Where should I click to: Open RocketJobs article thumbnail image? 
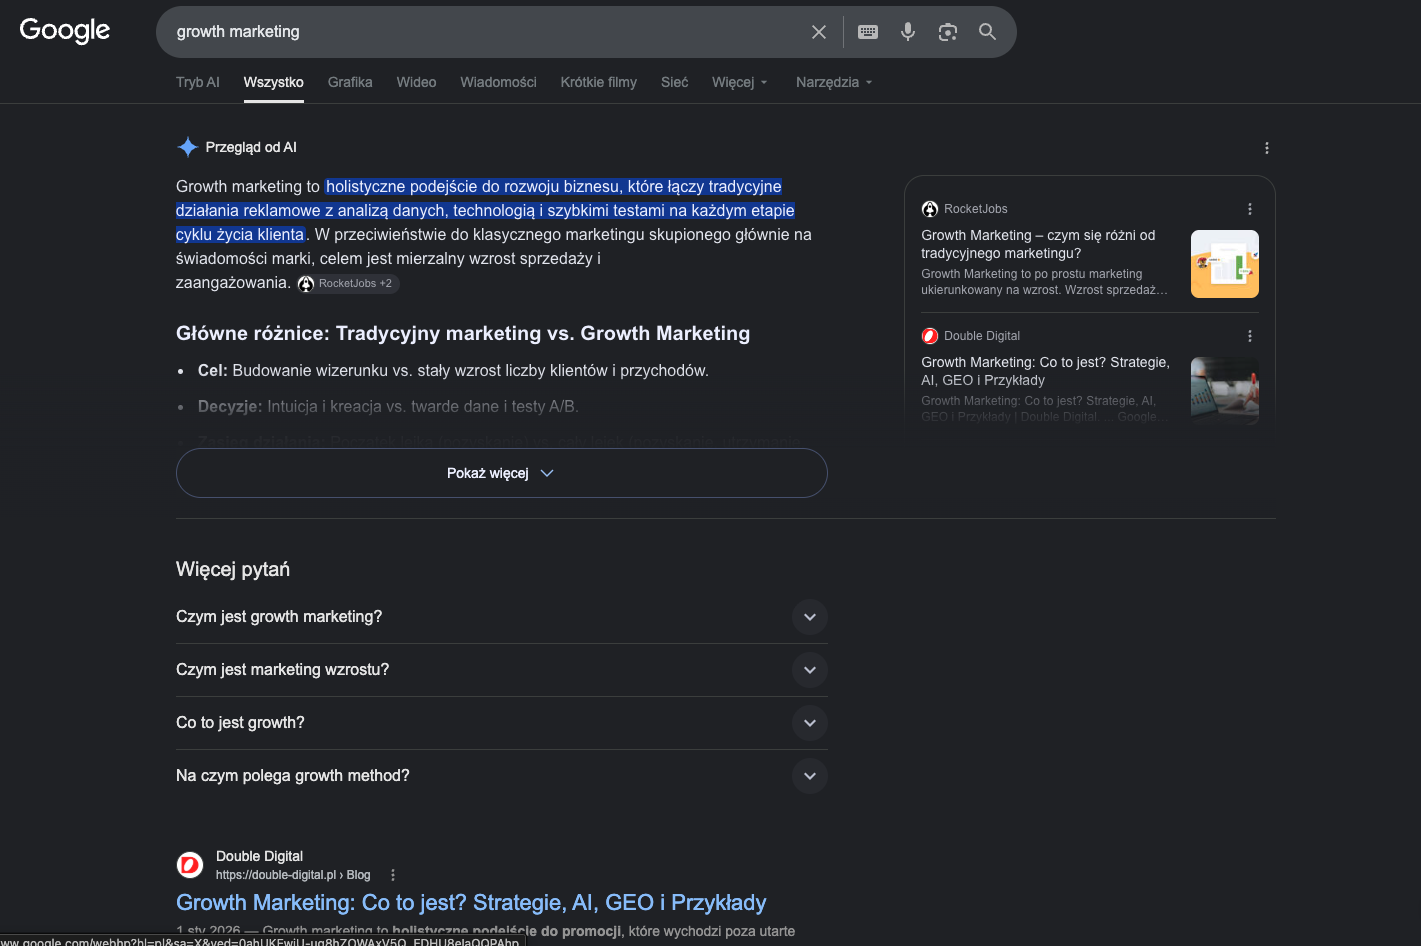point(1225,264)
